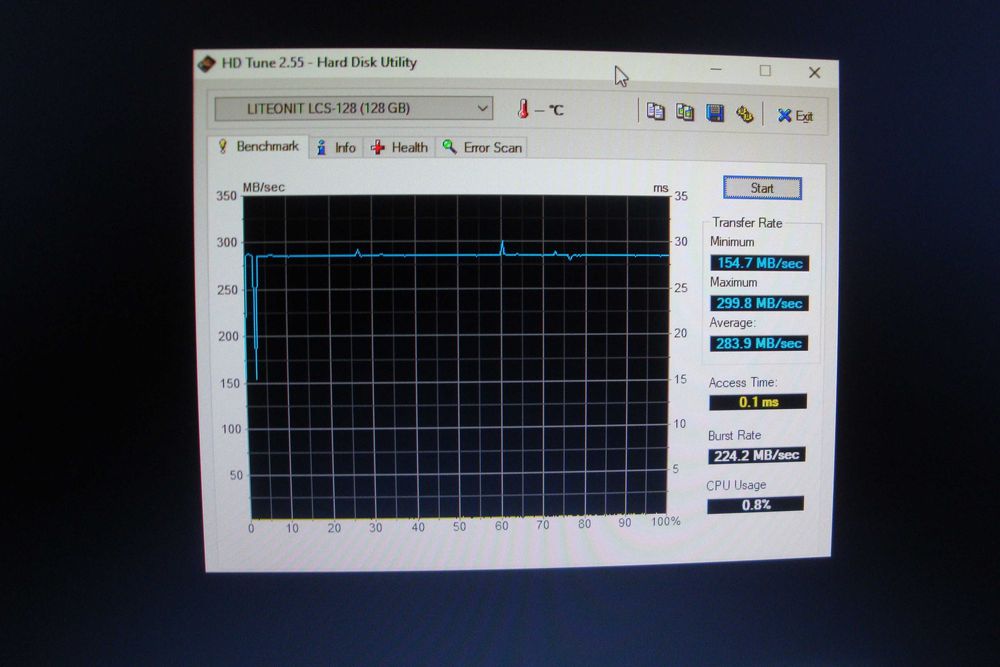Click the thermometer temperature indicator
Screen dimensions: 1000x667
coord(541,109)
